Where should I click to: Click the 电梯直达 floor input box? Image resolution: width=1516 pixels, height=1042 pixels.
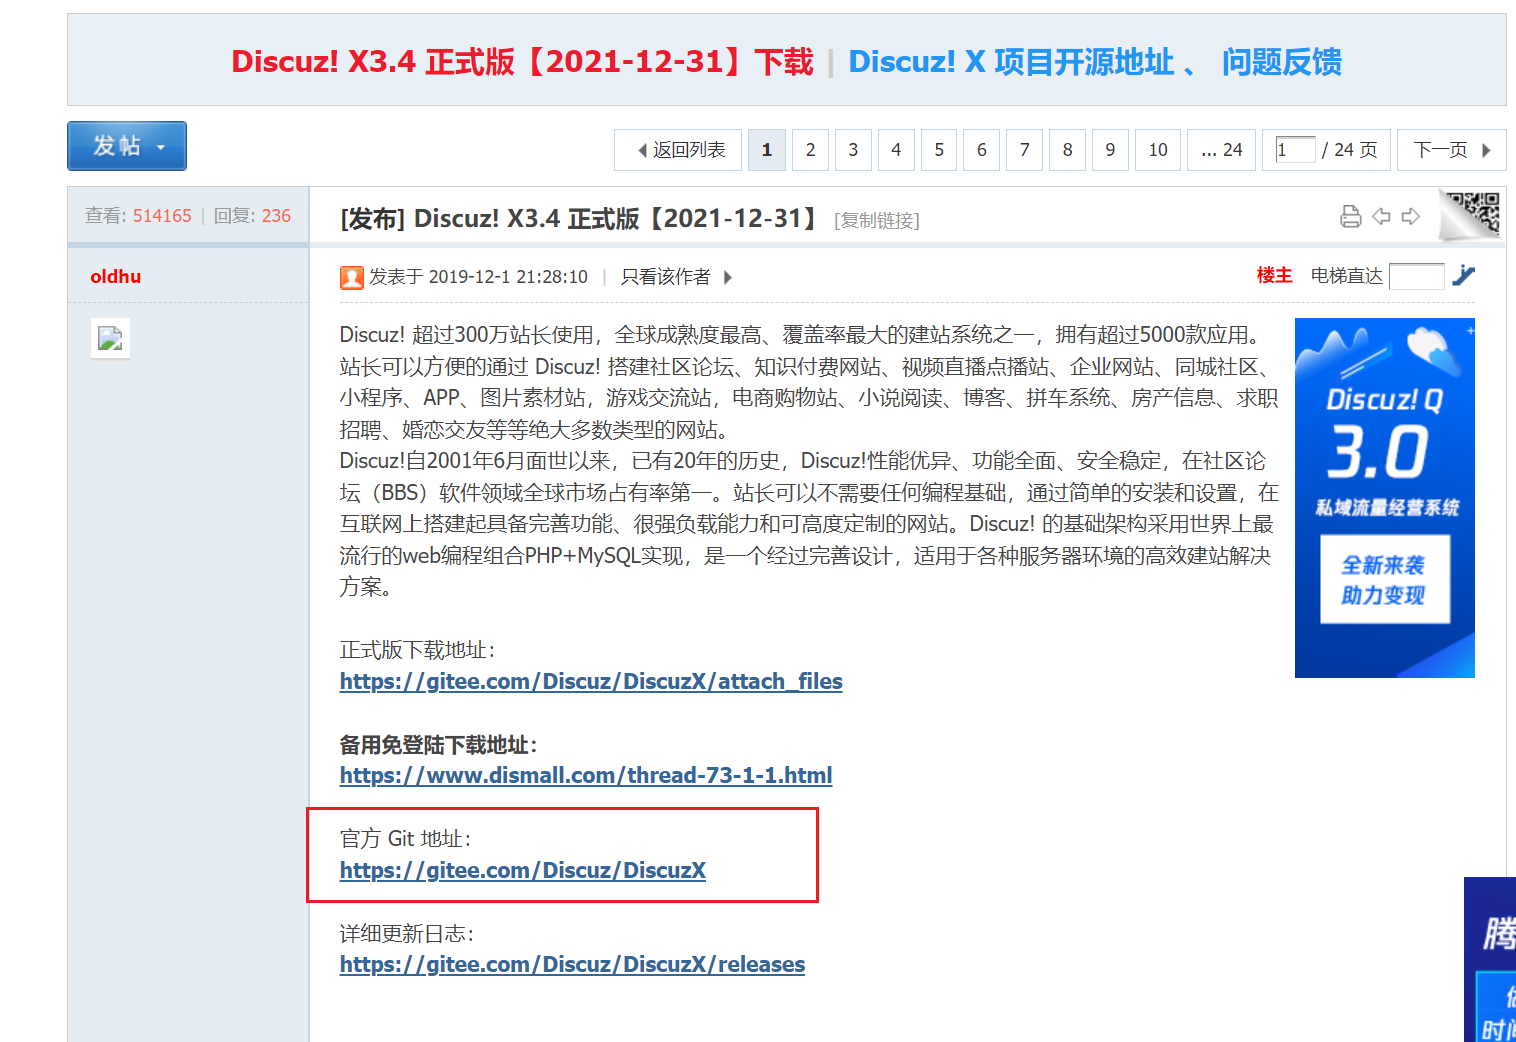click(x=1416, y=276)
